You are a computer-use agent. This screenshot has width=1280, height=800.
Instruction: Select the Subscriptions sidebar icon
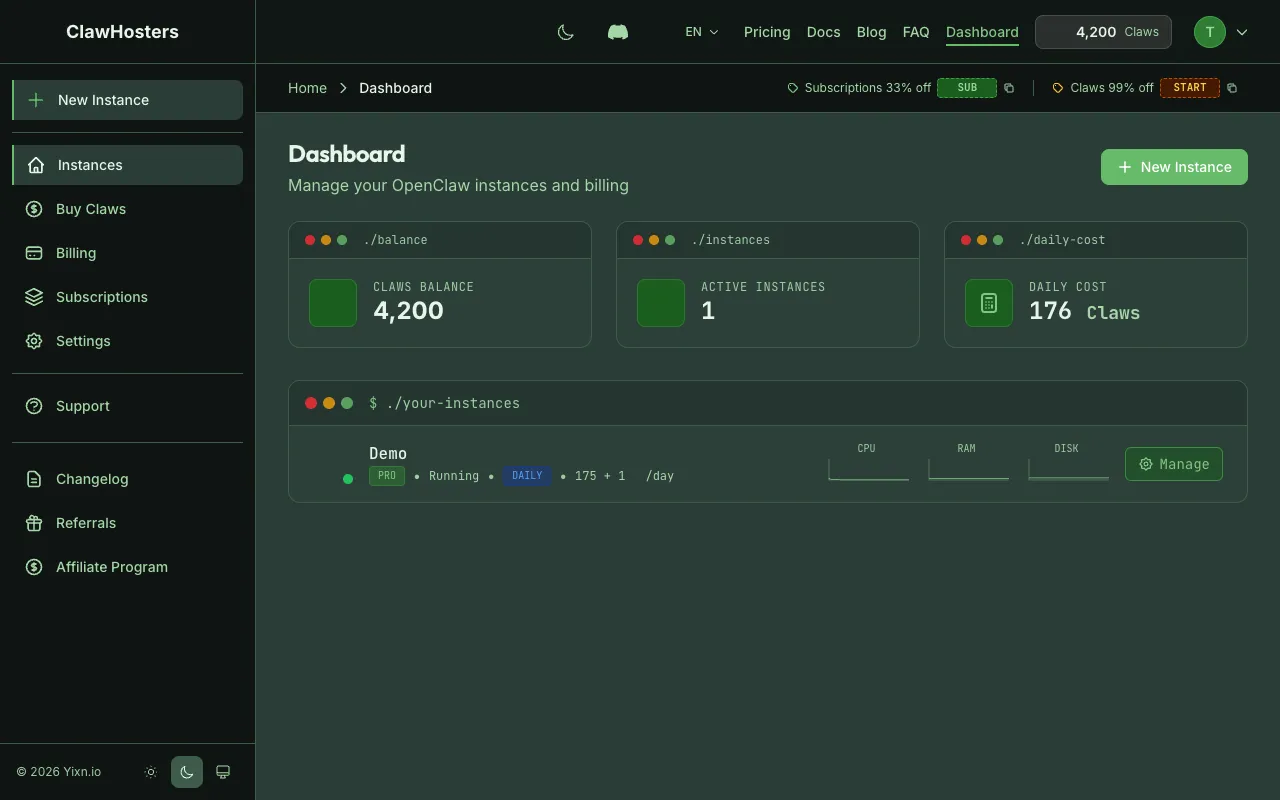[x=32, y=297]
